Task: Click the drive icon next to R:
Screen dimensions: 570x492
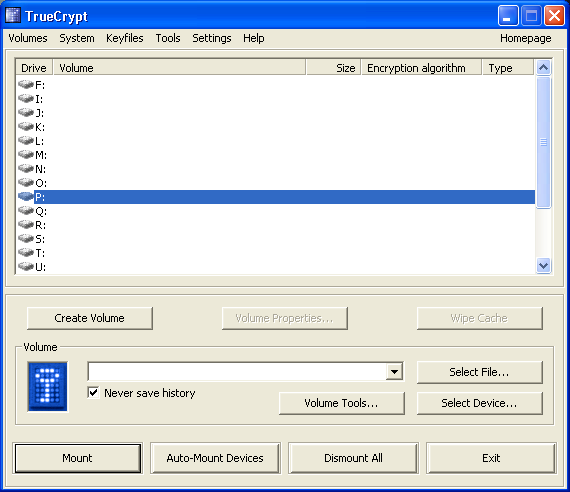Action: point(26,224)
